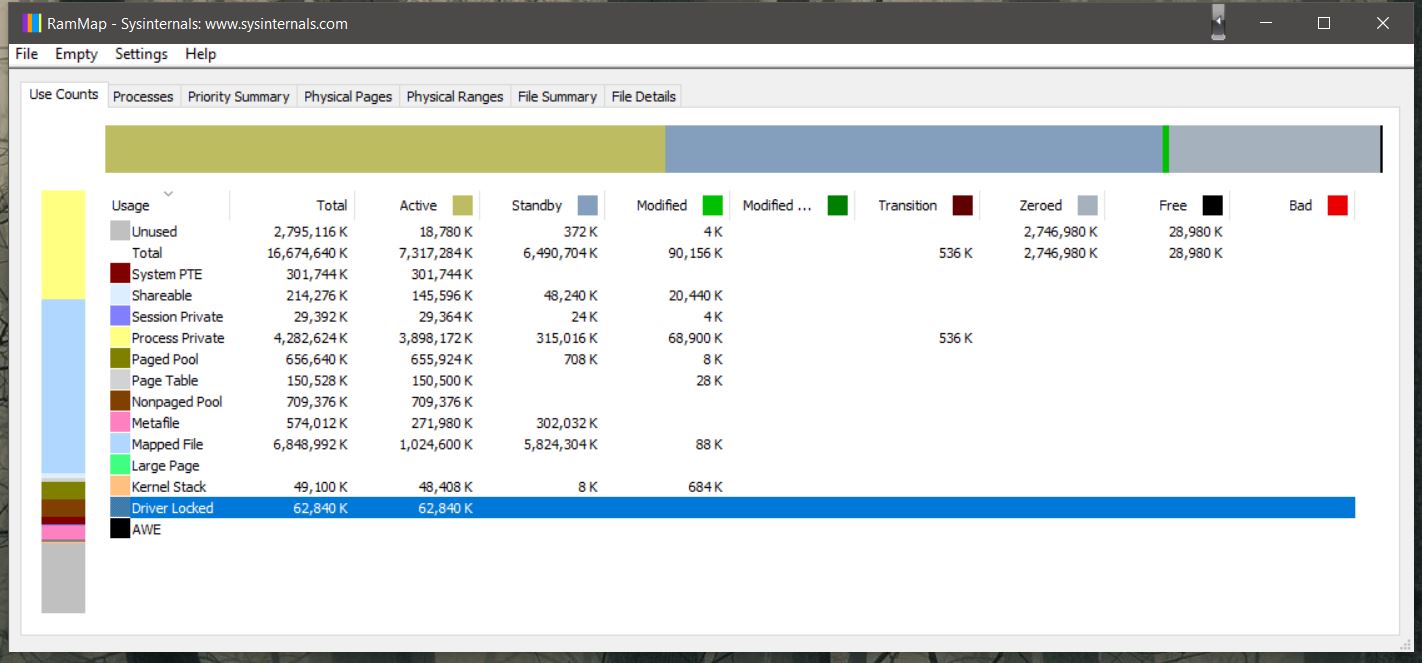Click the pin icon in title bar
The height and width of the screenshot is (663, 1422).
click(1217, 22)
